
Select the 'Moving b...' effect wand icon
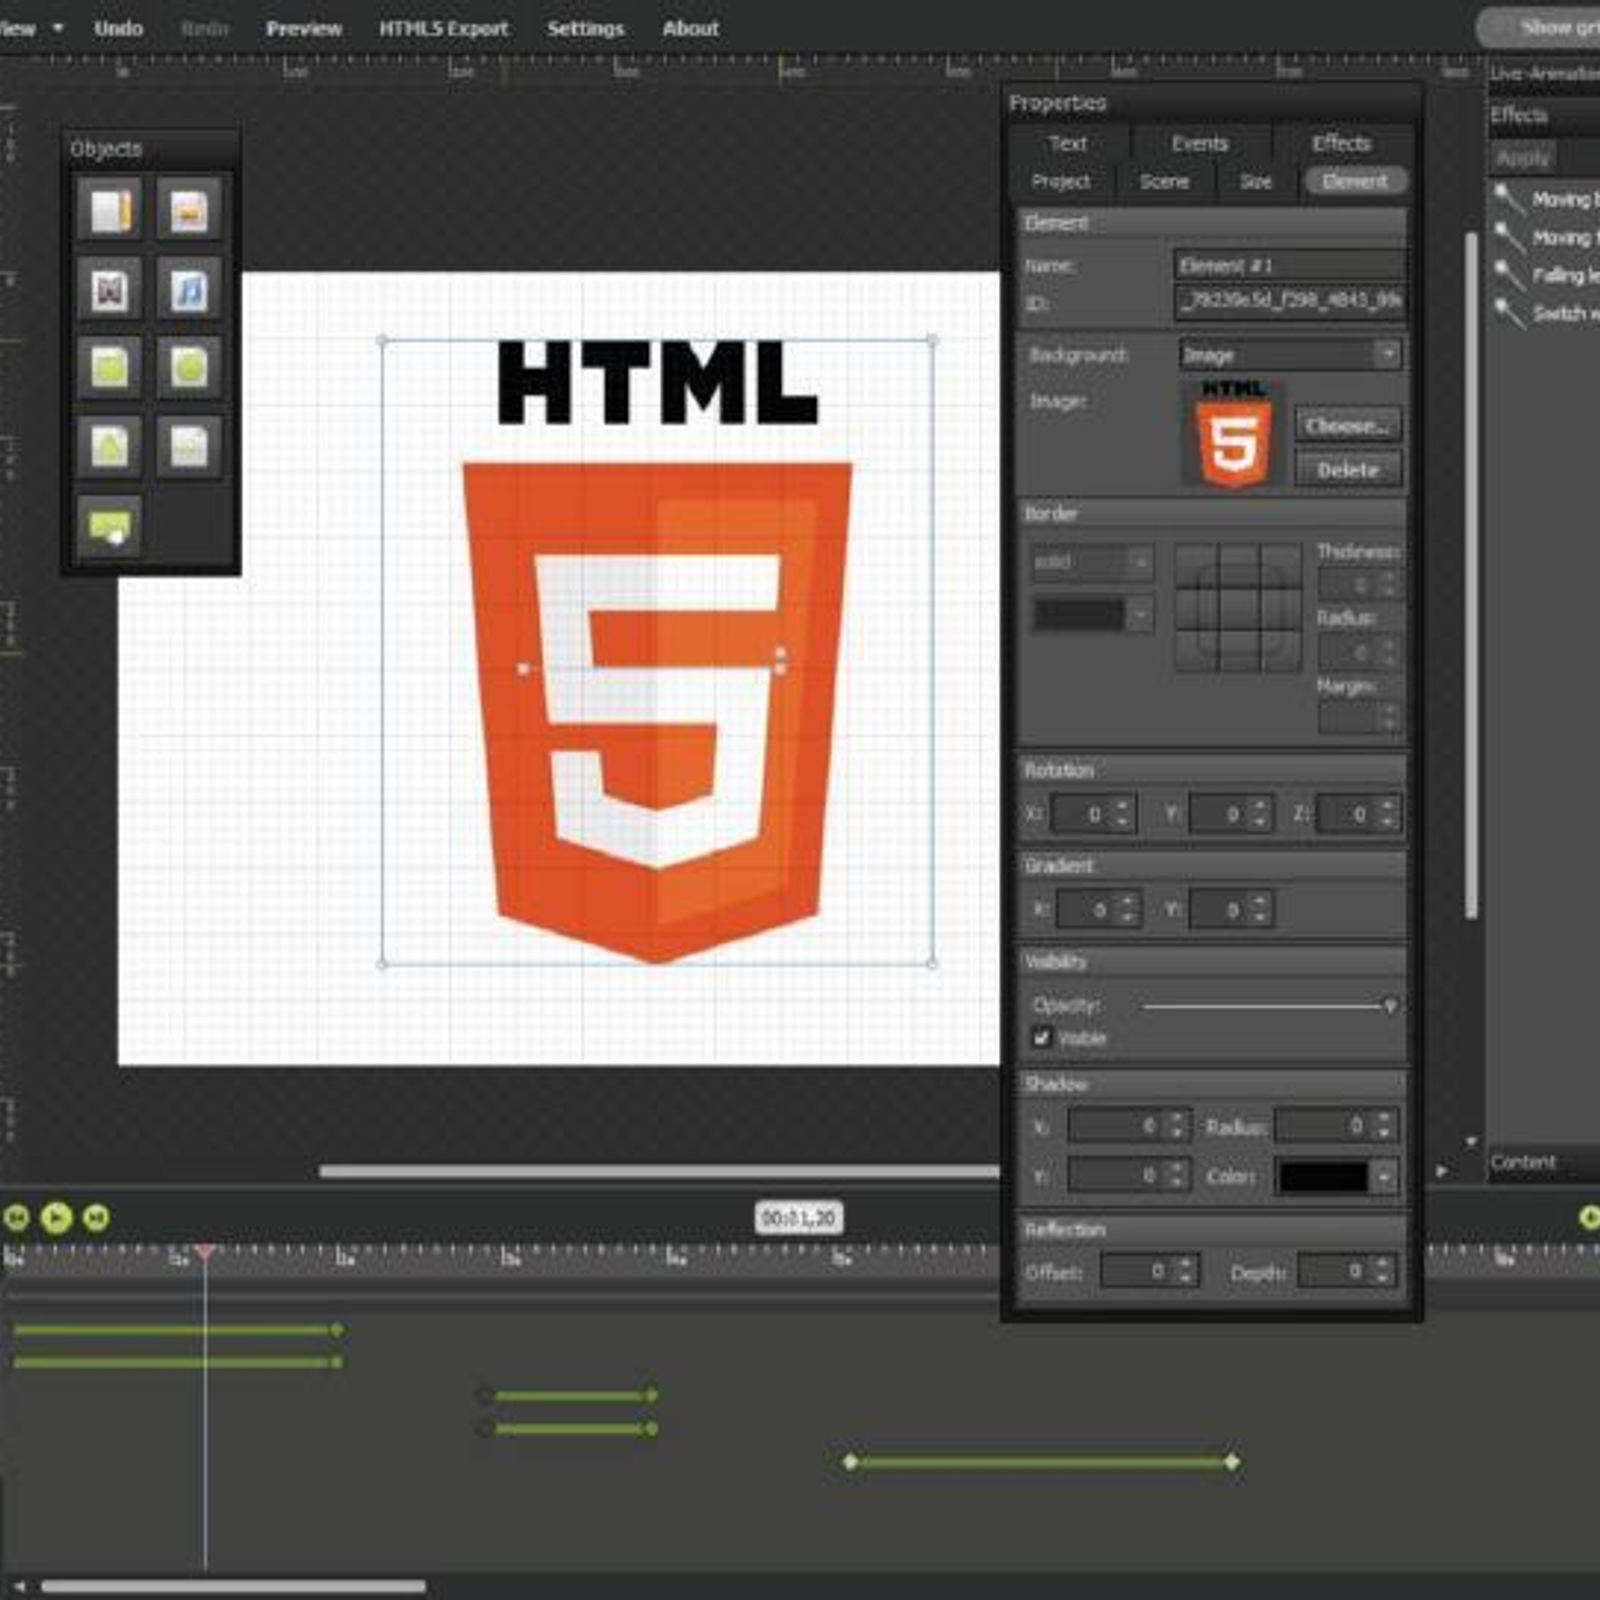(1509, 198)
